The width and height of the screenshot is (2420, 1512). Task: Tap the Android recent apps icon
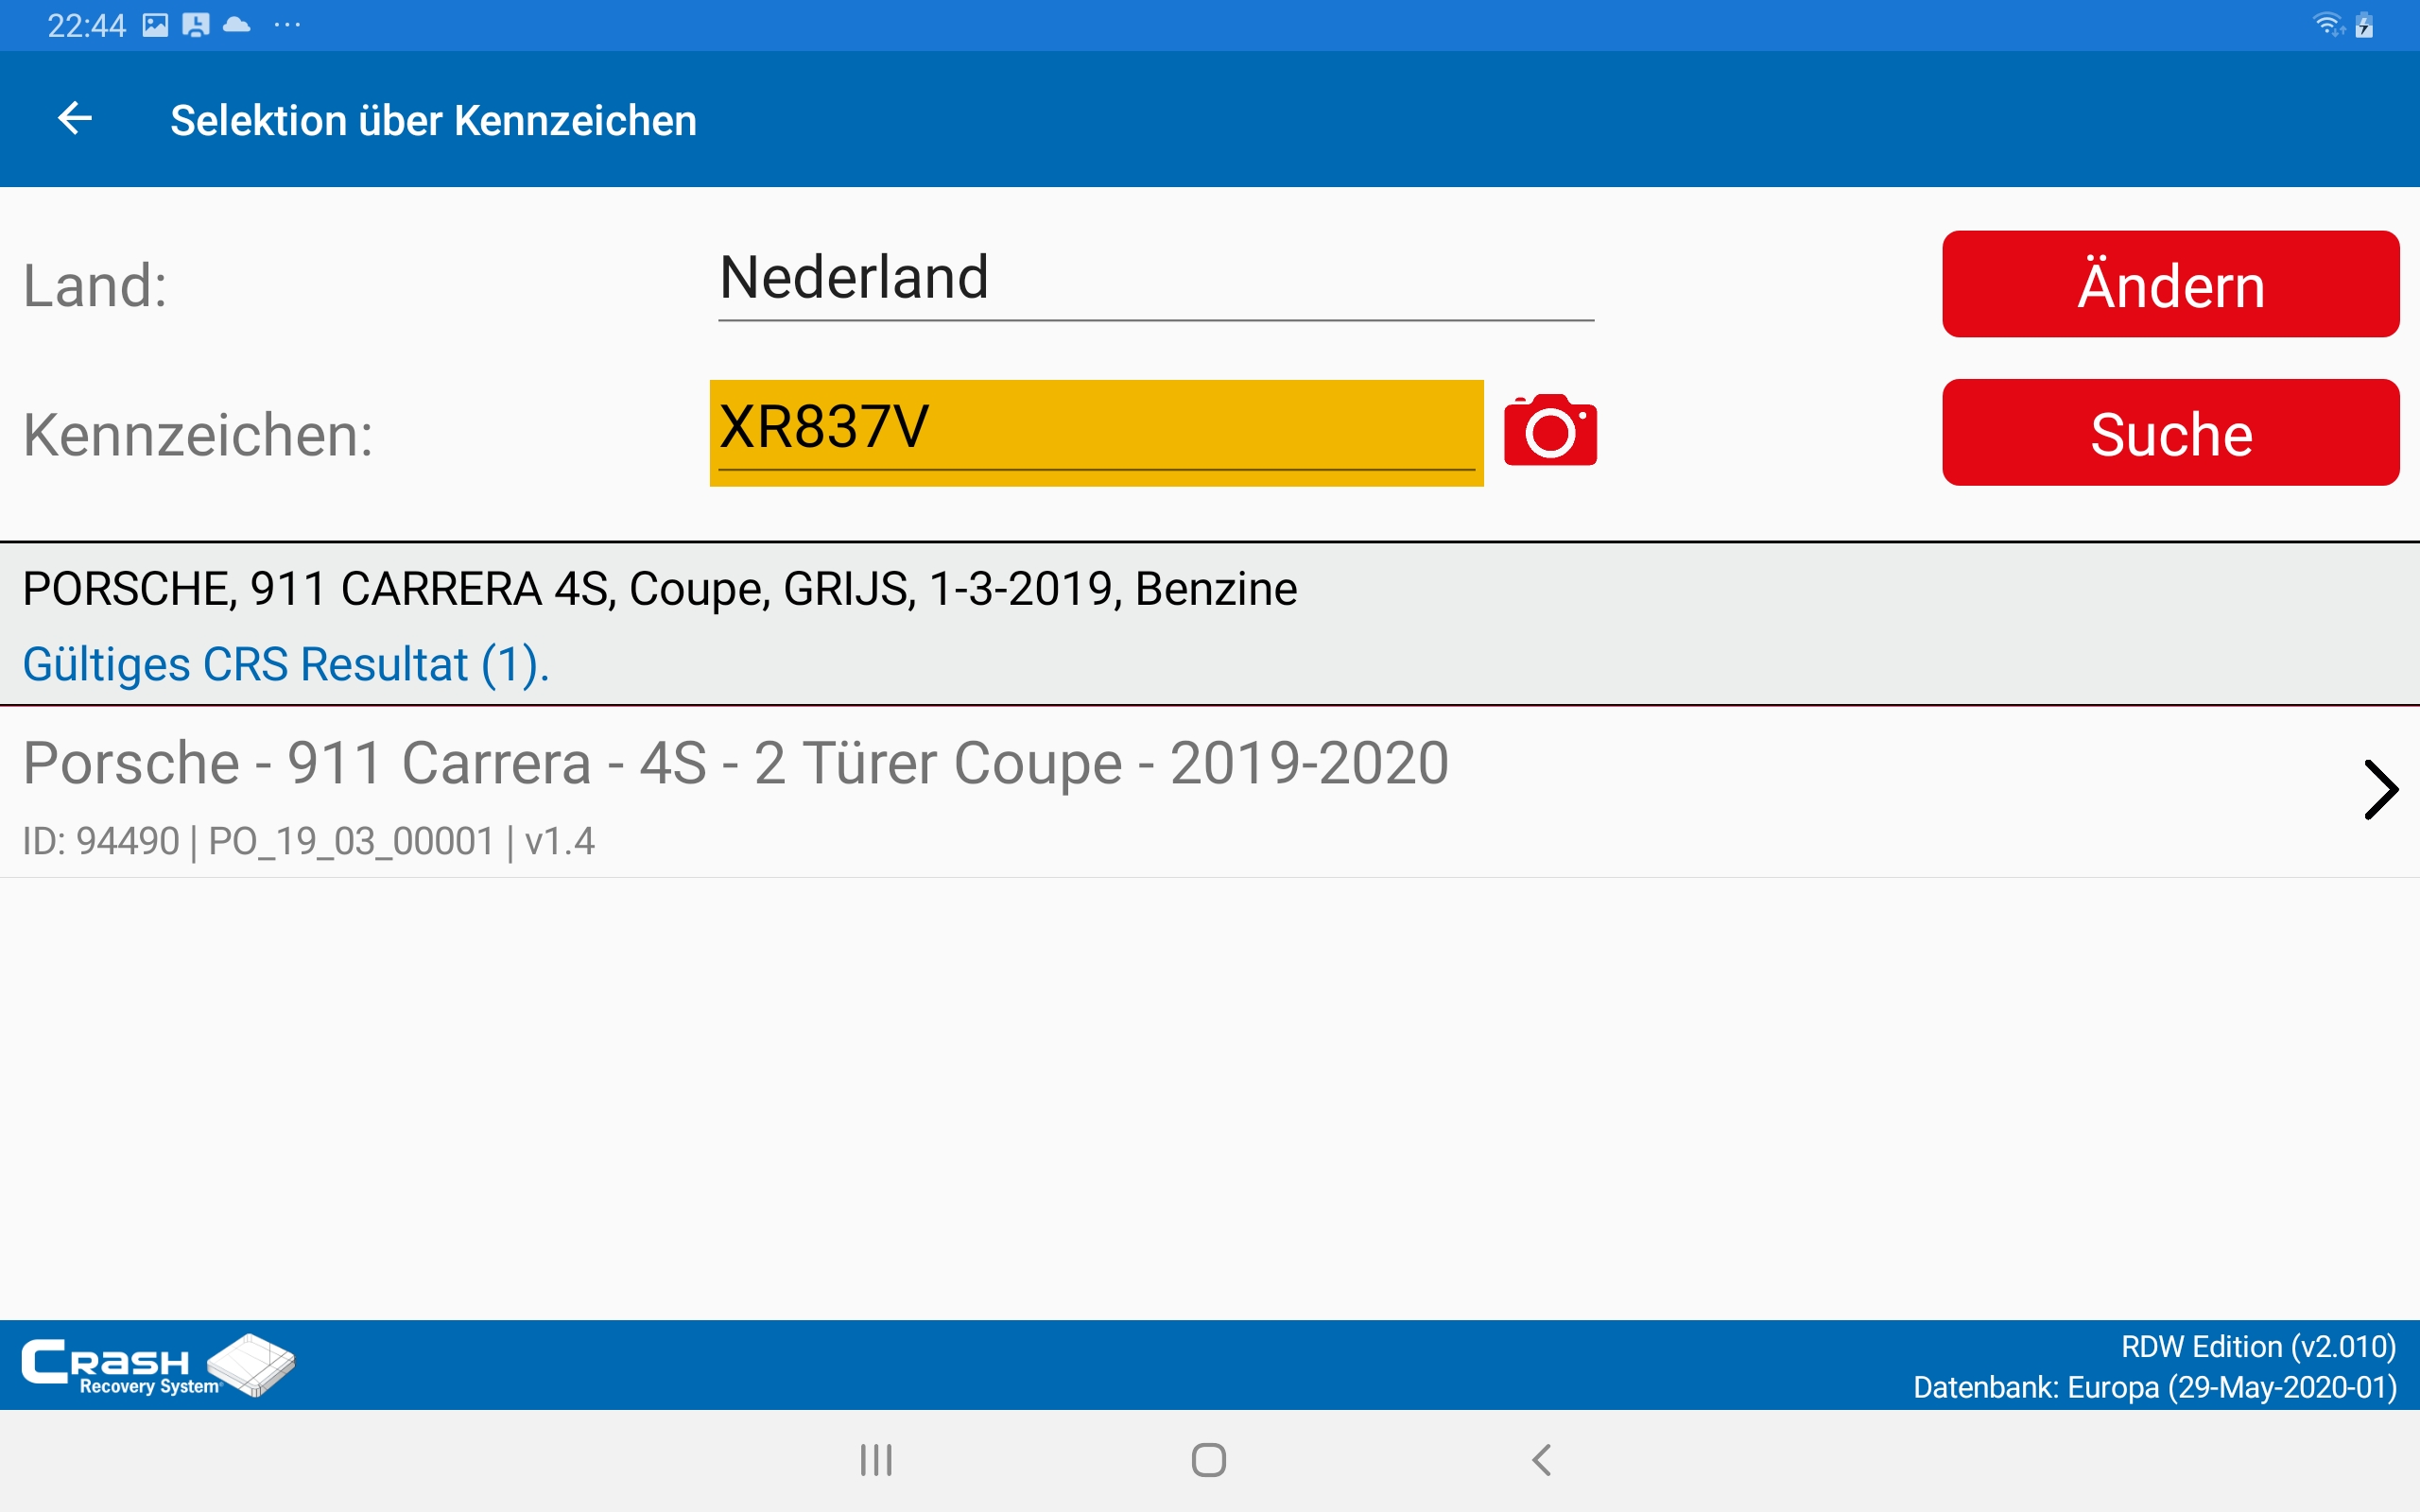coord(876,1460)
